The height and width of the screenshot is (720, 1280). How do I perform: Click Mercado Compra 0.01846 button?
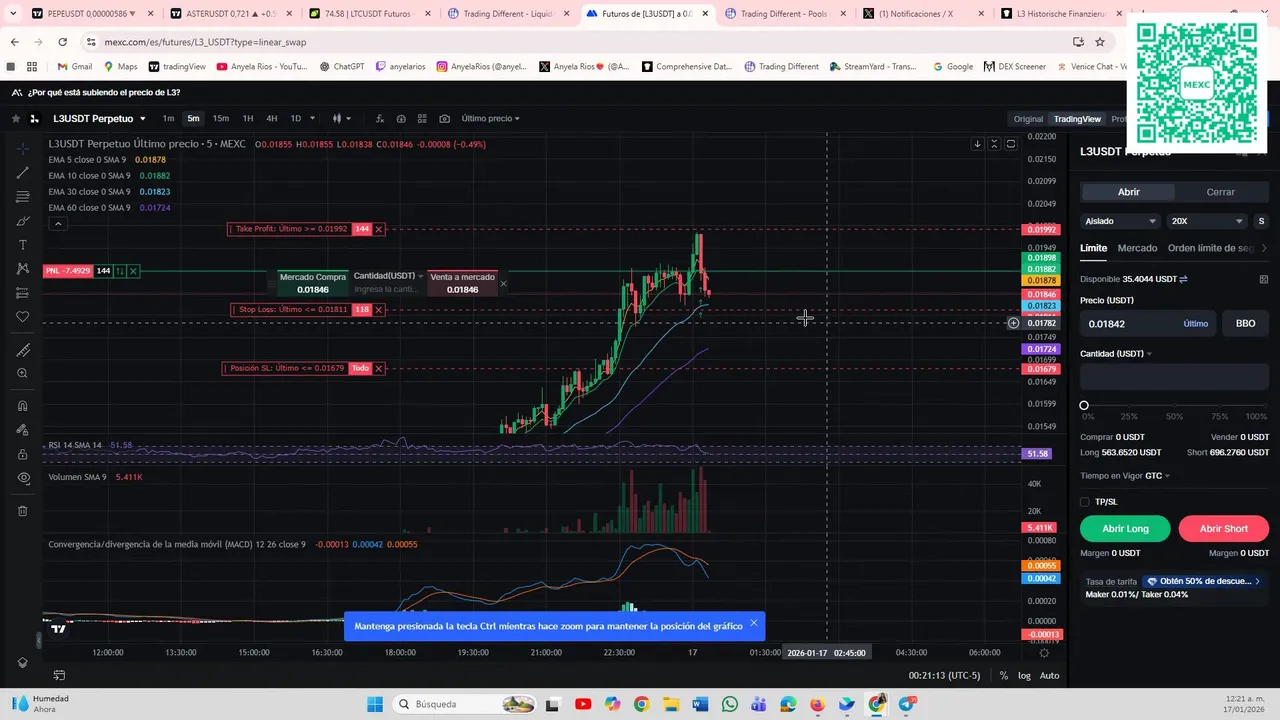coord(313,283)
